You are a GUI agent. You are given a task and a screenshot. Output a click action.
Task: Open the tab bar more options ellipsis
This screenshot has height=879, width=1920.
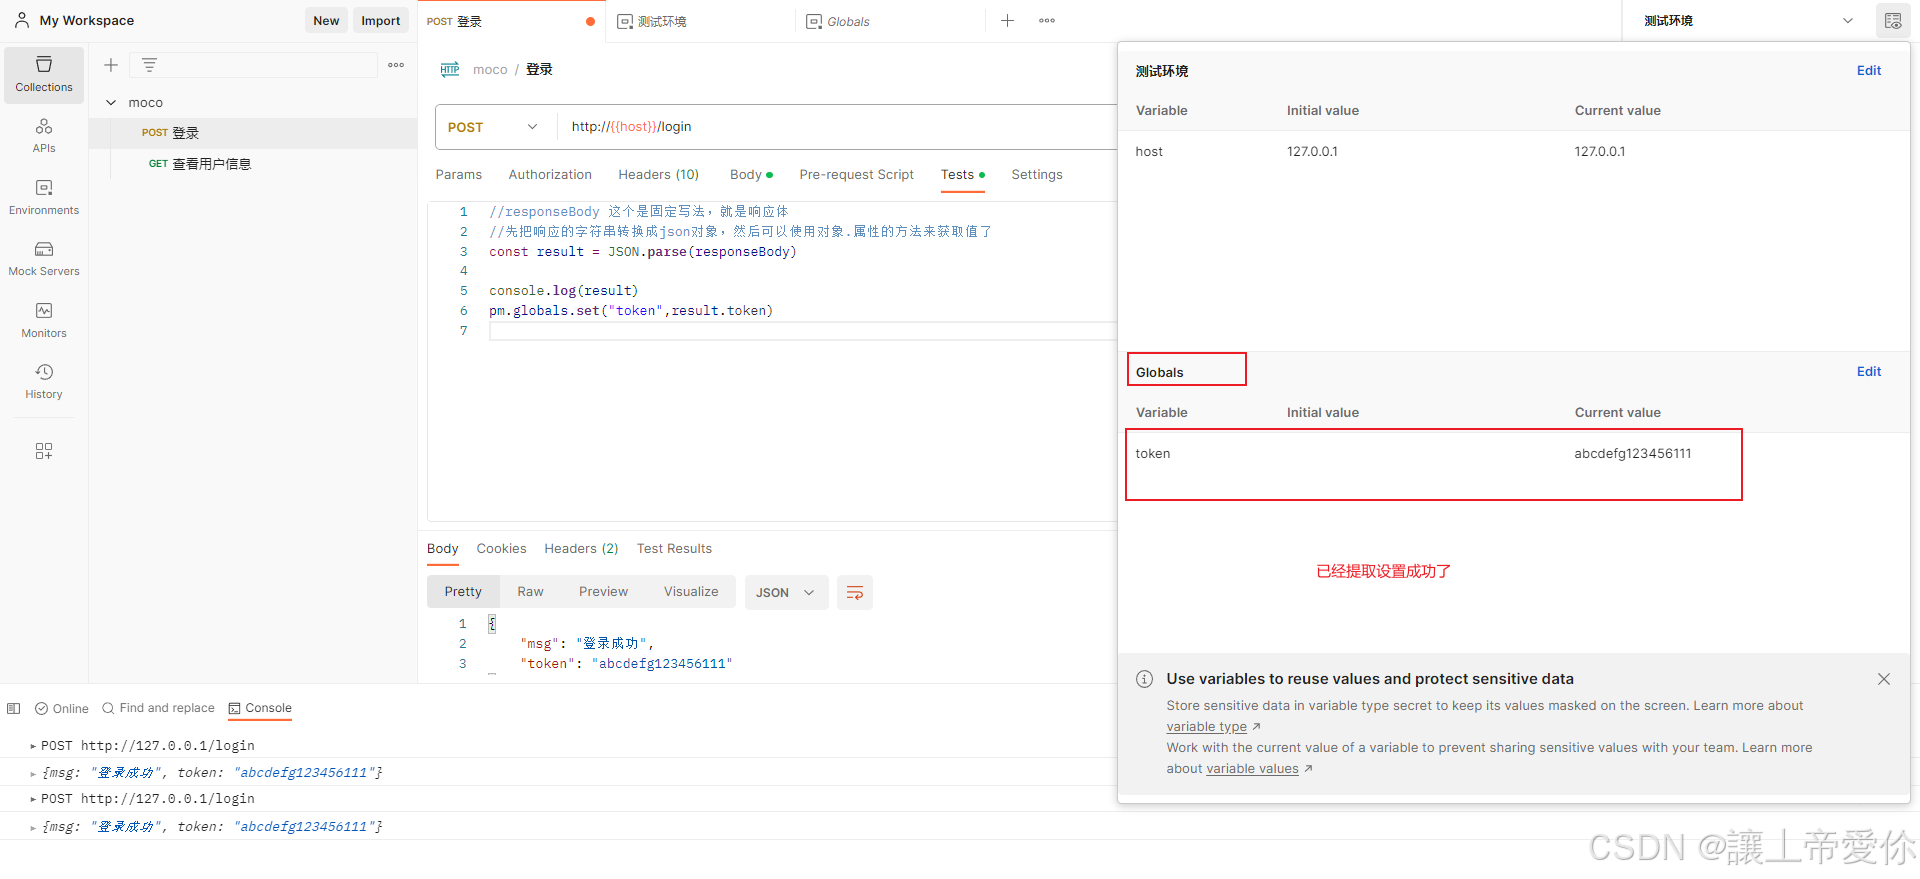tap(1047, 21)
